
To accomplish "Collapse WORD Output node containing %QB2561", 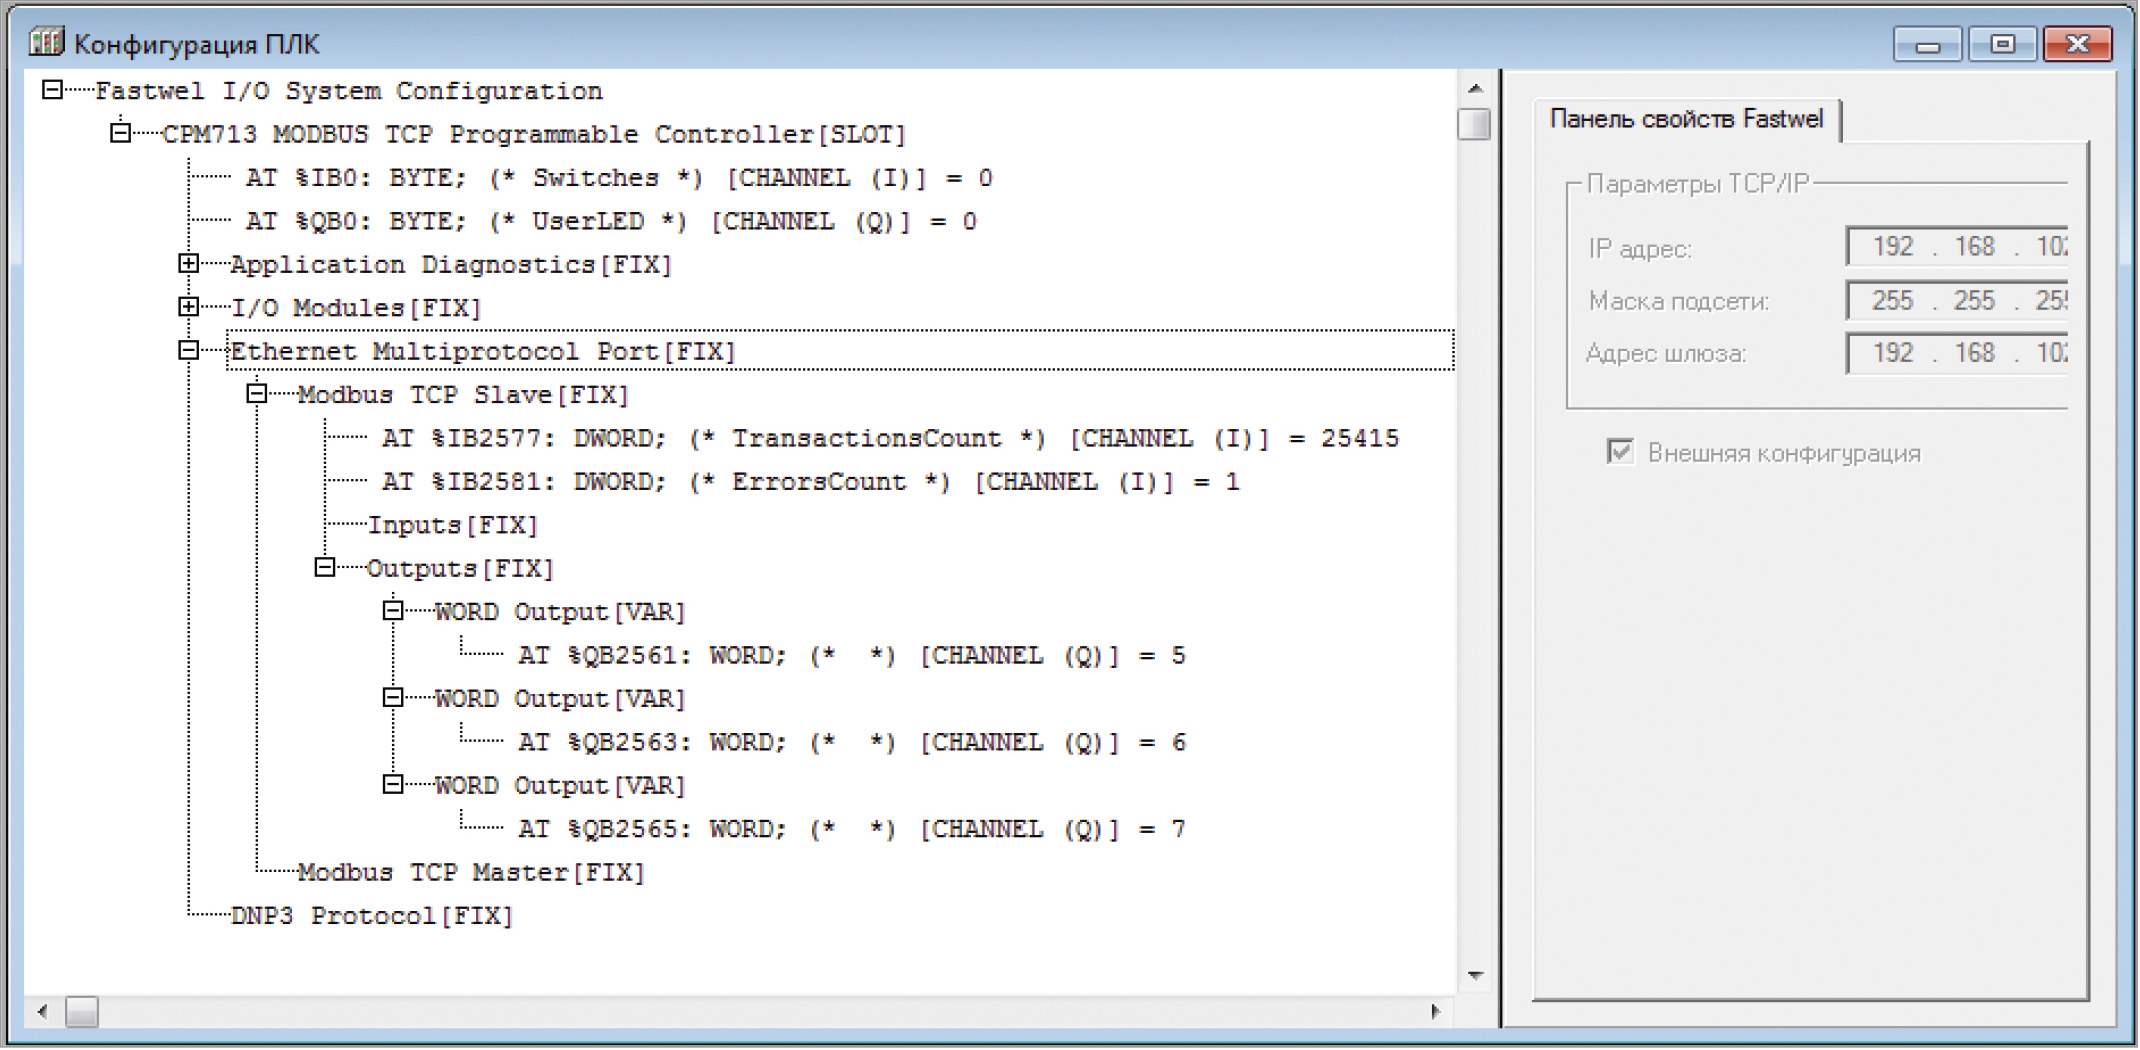I will [393, 611].
